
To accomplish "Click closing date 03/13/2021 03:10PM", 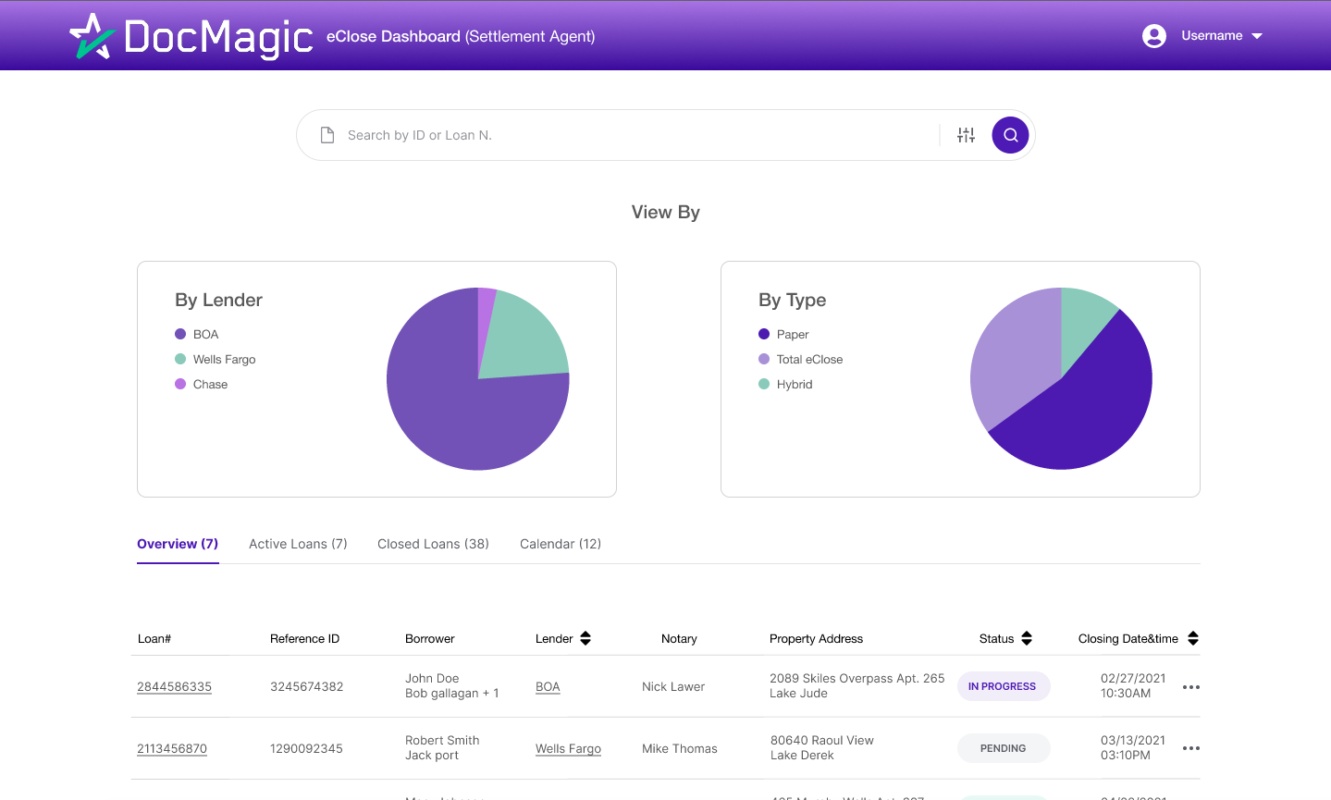I will [x=1133, y=748].
